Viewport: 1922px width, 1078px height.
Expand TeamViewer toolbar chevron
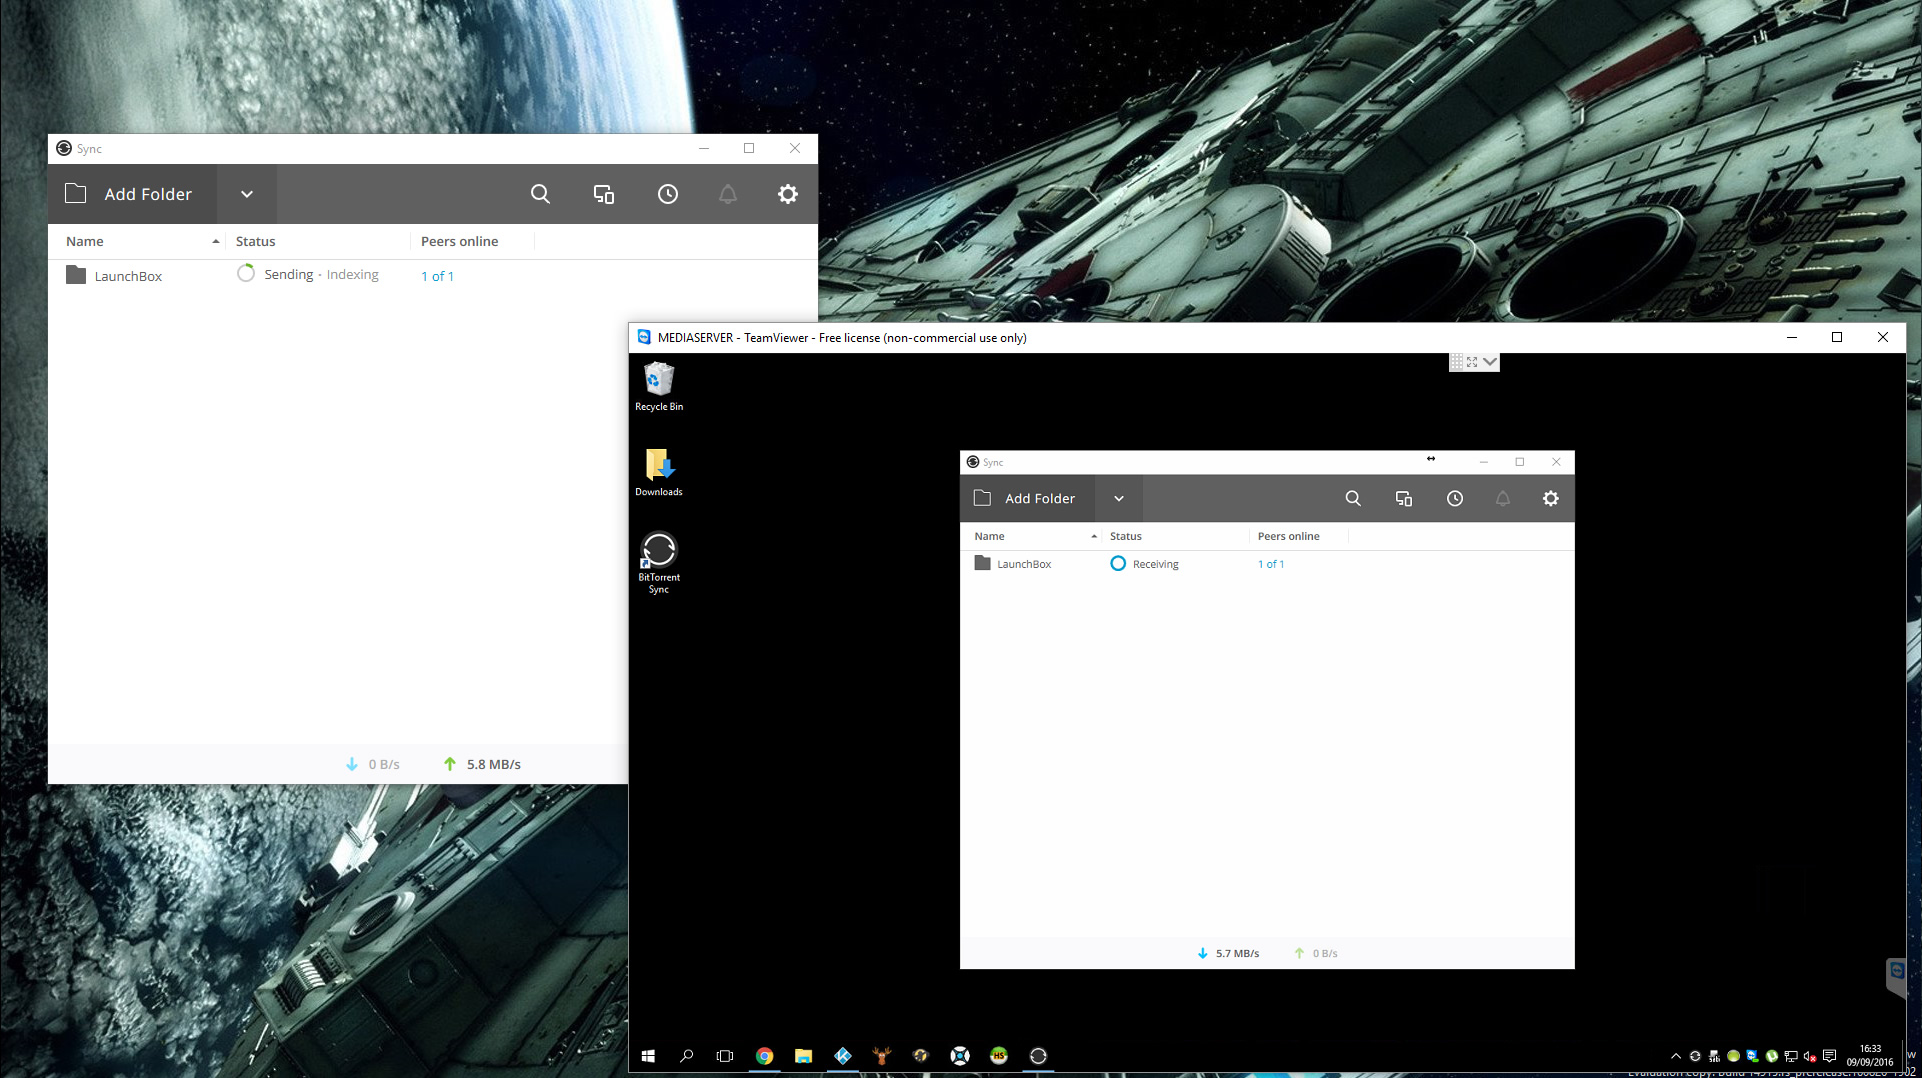[x=1490, y=362]
